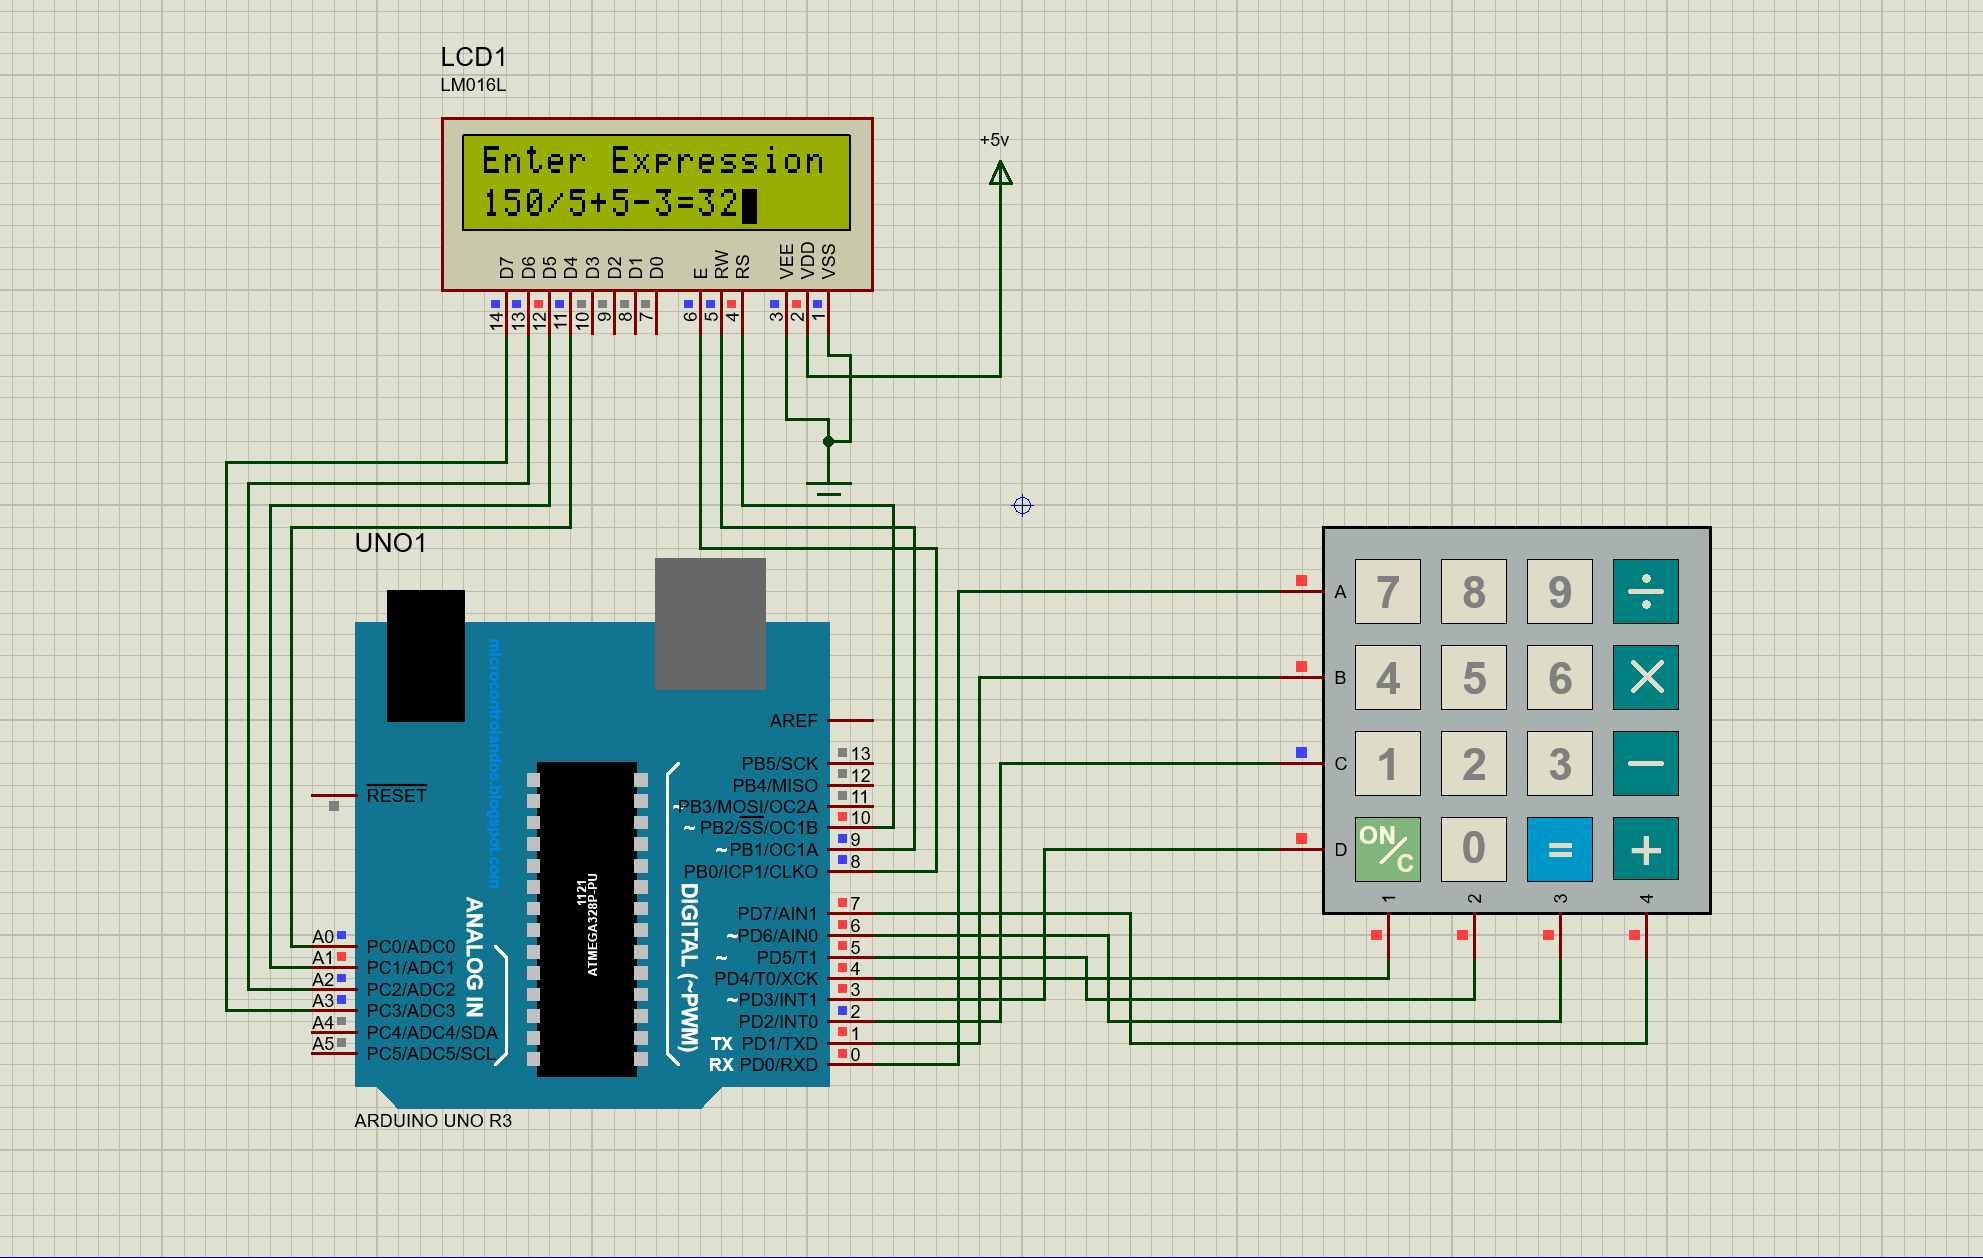Click the LCD1 component label
The width and height of the screenshot is (1983, 1258).
[473, 58]
